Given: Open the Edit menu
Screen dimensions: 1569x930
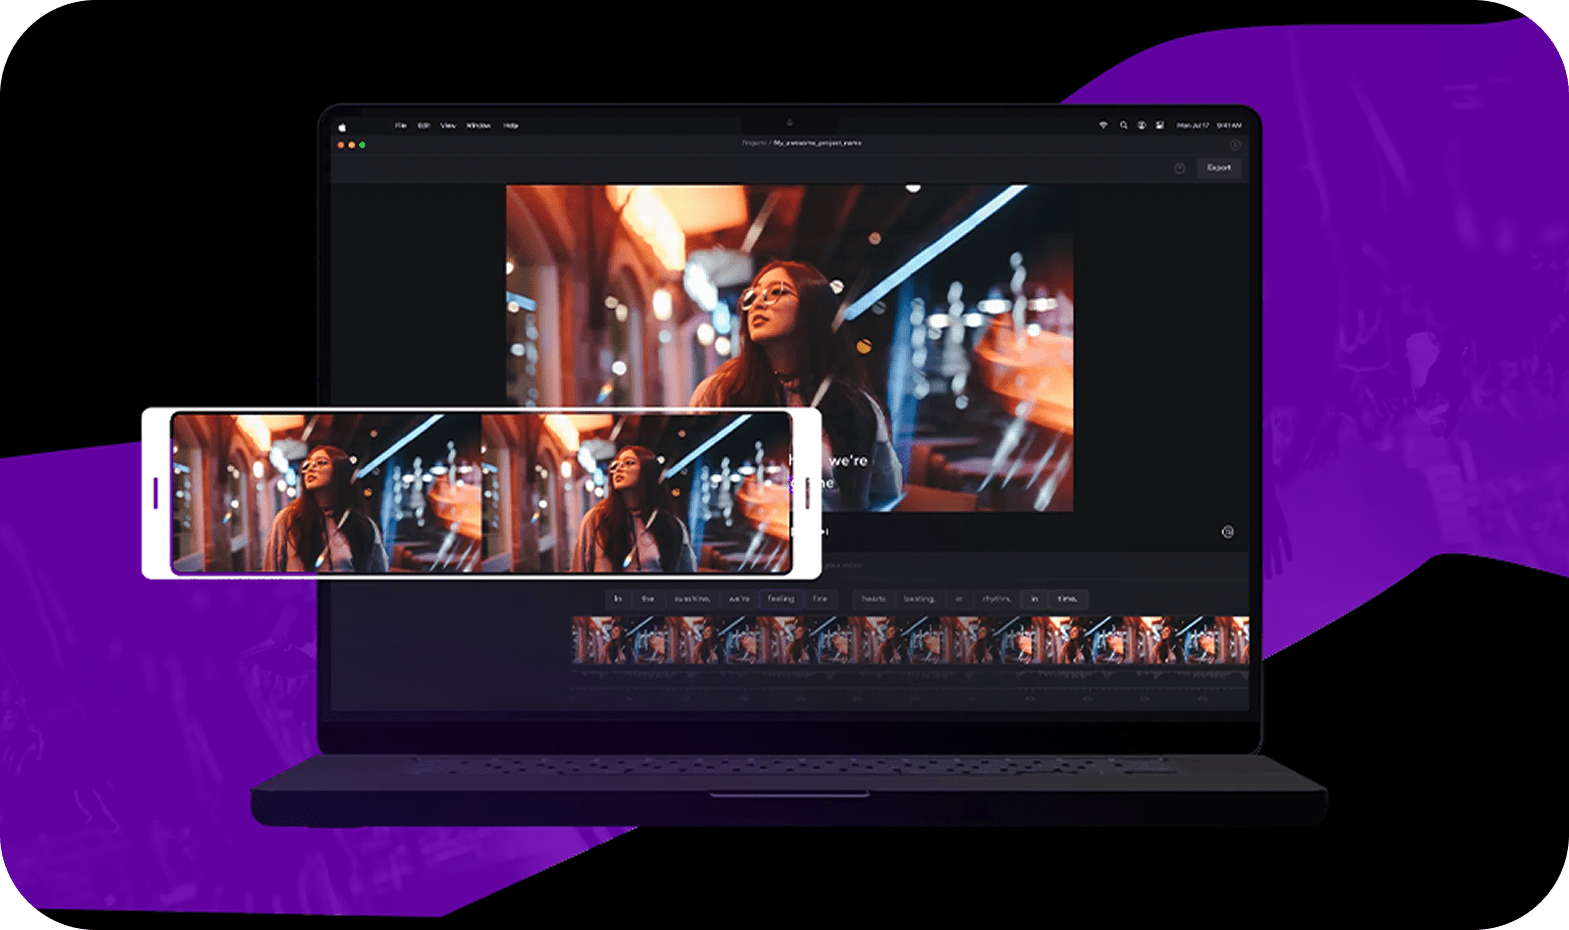Looking at the screenshot, I should pos(423,126).
